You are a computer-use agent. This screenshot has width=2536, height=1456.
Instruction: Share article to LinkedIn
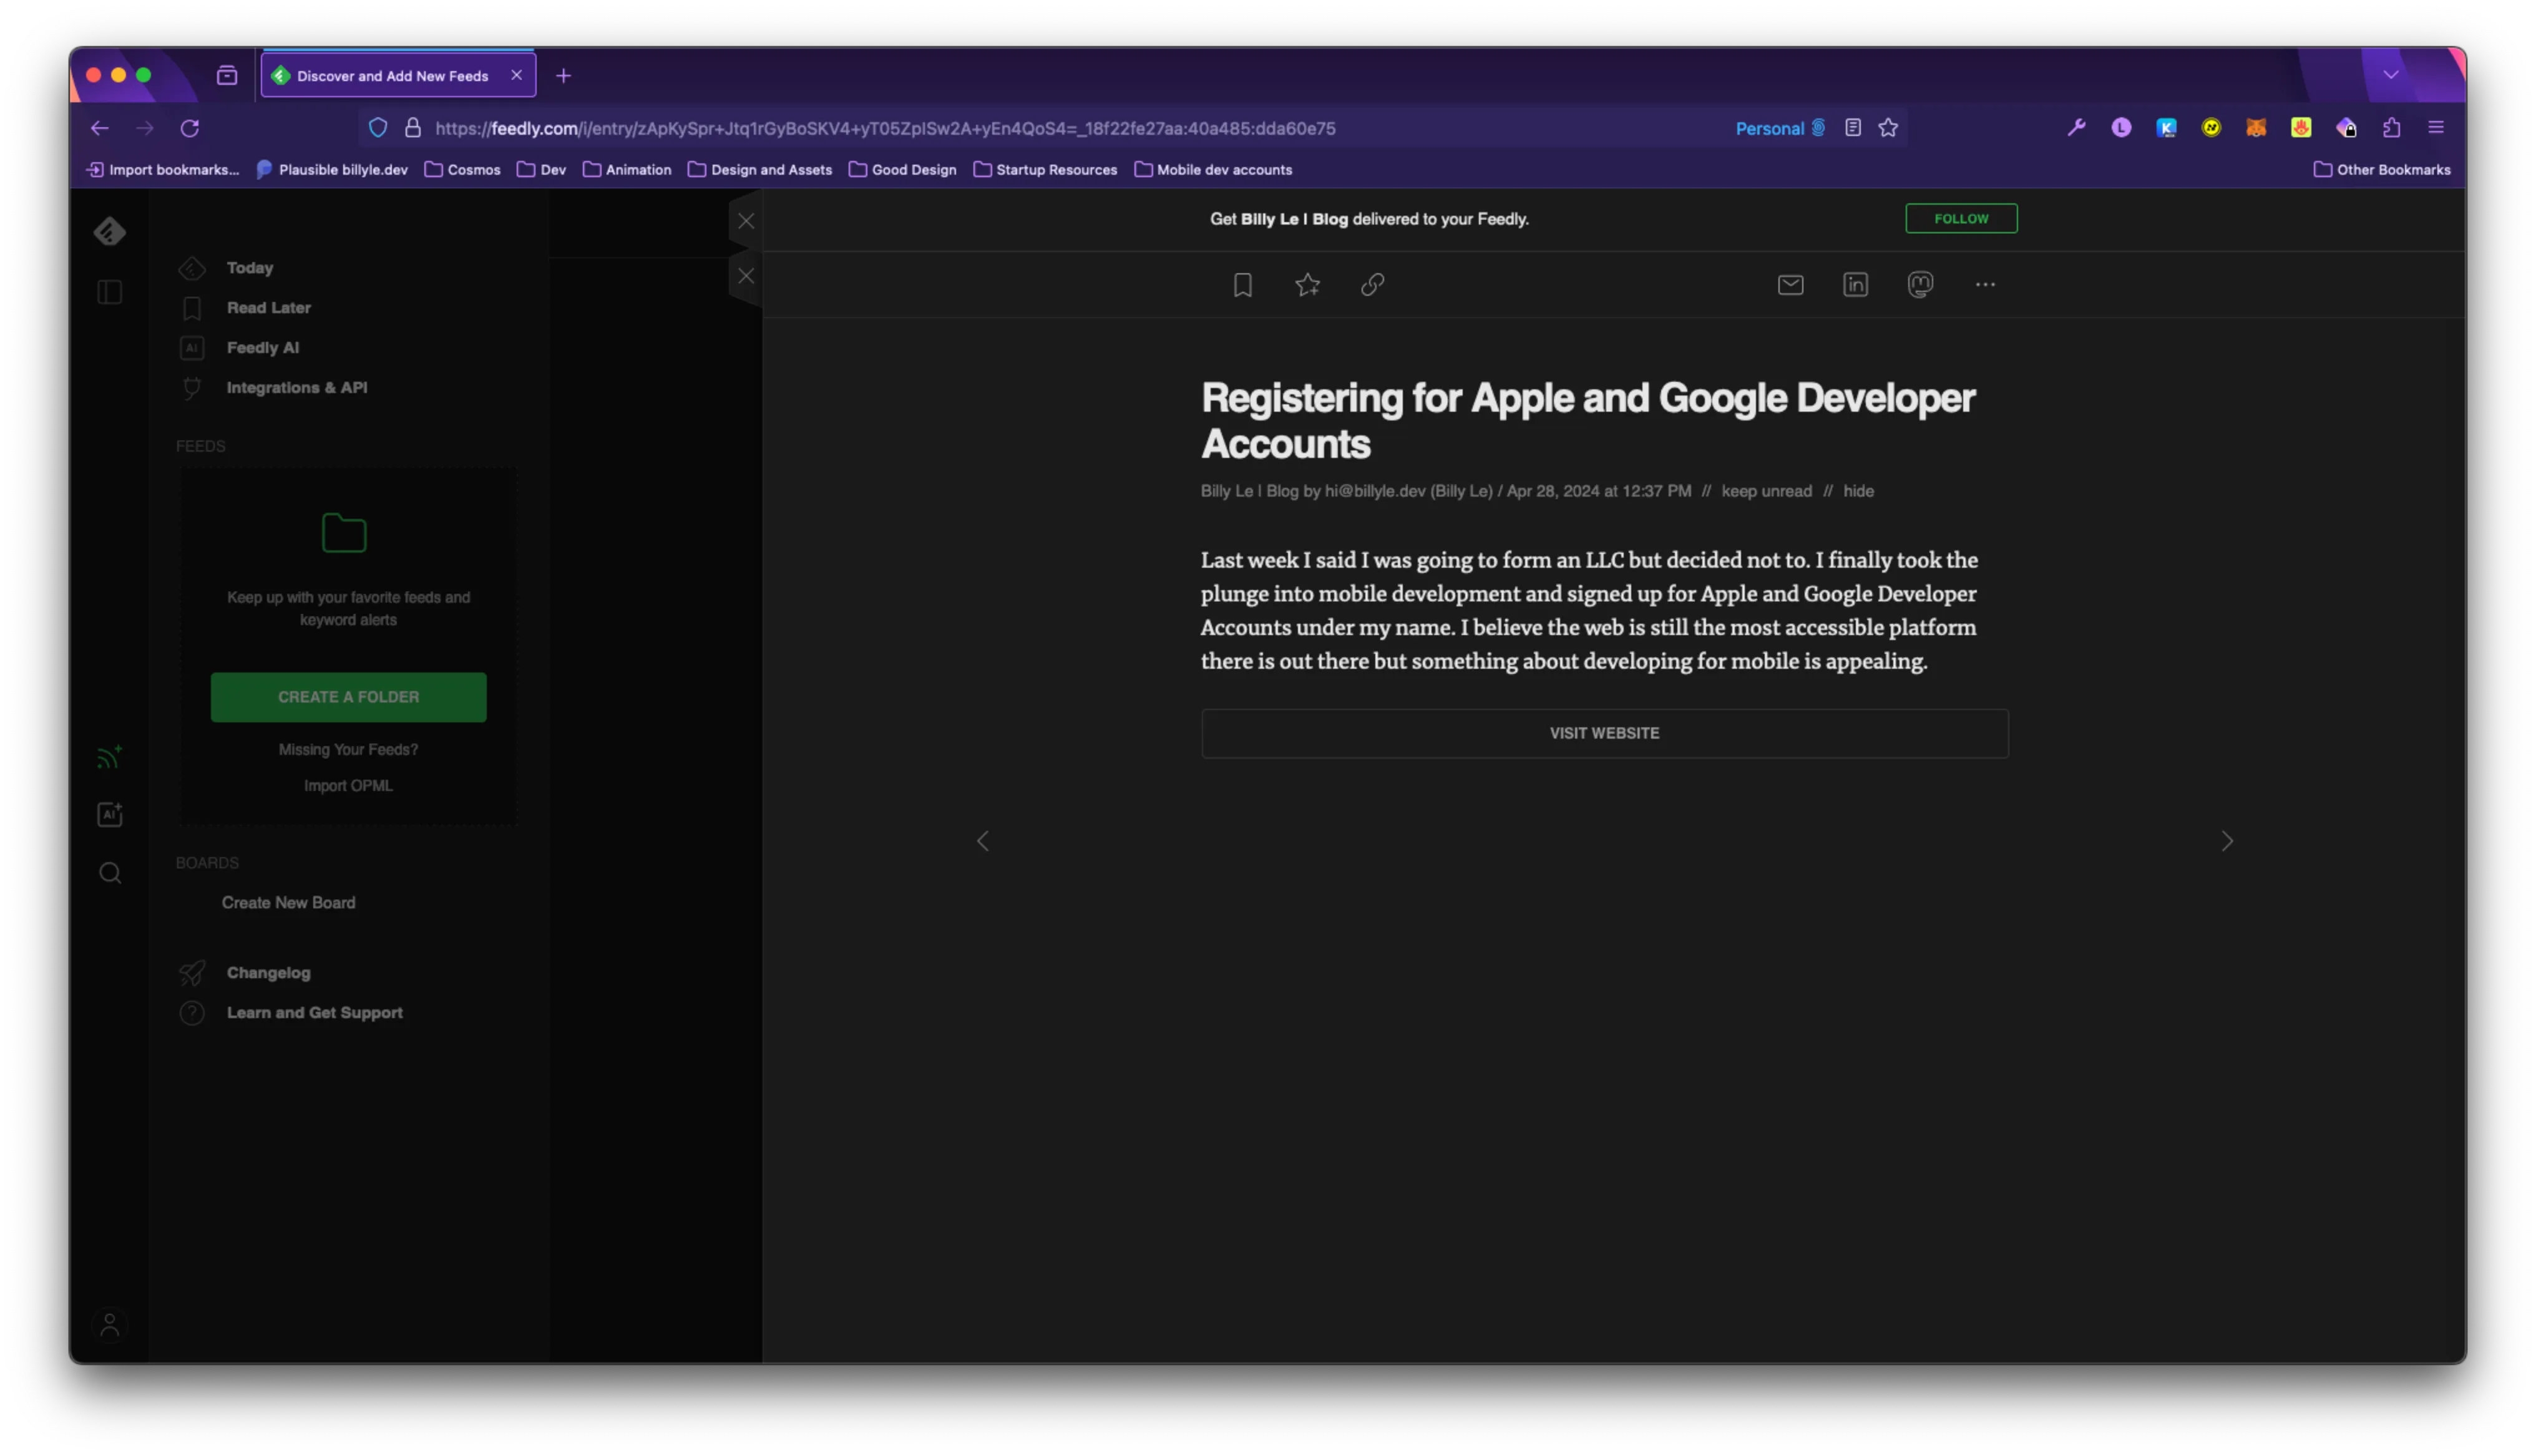(x=1856, y=285)
